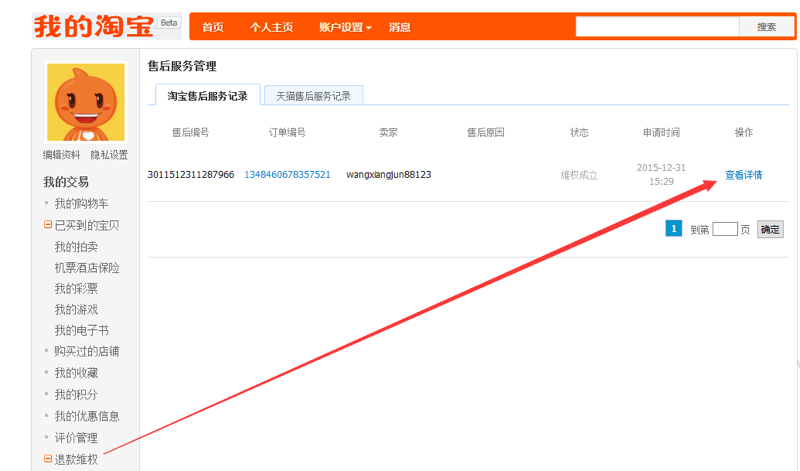The height and width of the screenshot is (471, 800).
Task: Click page number 1 button
Action: click(x=673, y=229)
